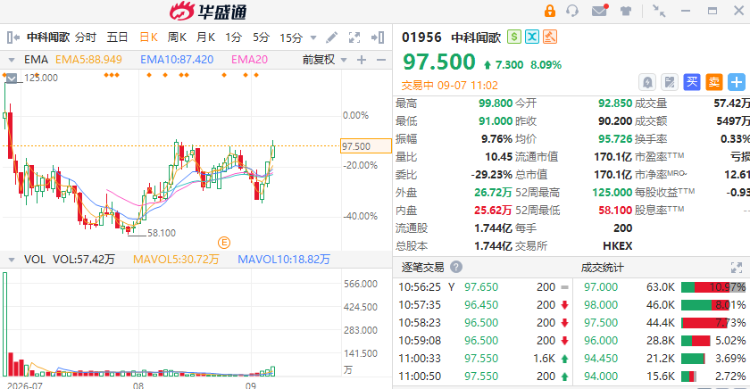Viewport: 750px width, 389px height.
Task: Click the orange 卖 sell button
Action: 714,82
